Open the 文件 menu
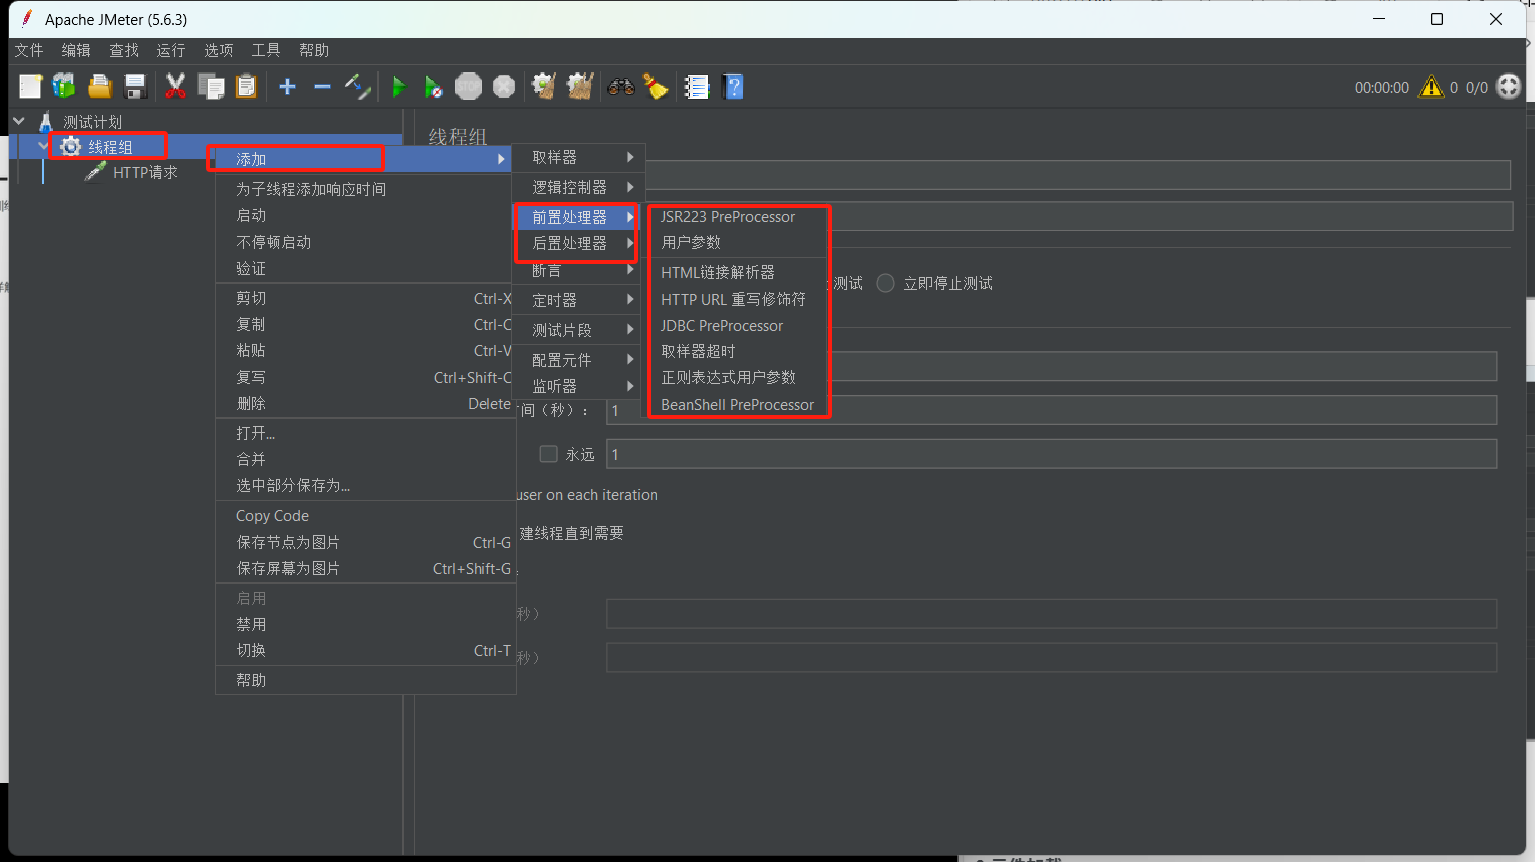Image resolution: width=1535 pixels, height=862 pixels. [29, 50]
